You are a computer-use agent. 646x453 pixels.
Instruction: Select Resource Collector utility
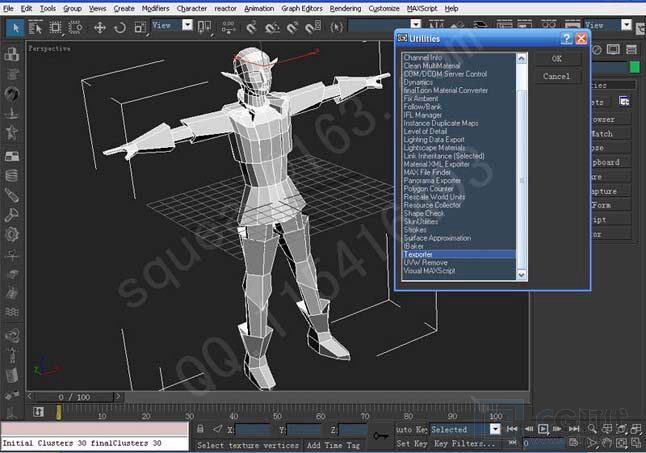pyautogui.click(x=459, y=205)
